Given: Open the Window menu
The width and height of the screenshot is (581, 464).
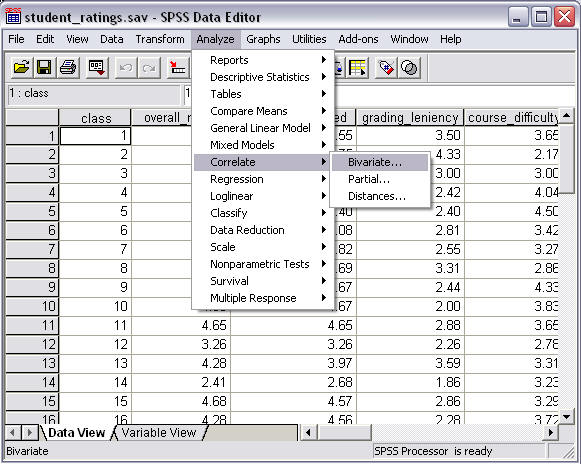Looking at the screenshot, I should click(x=409, y=39).
